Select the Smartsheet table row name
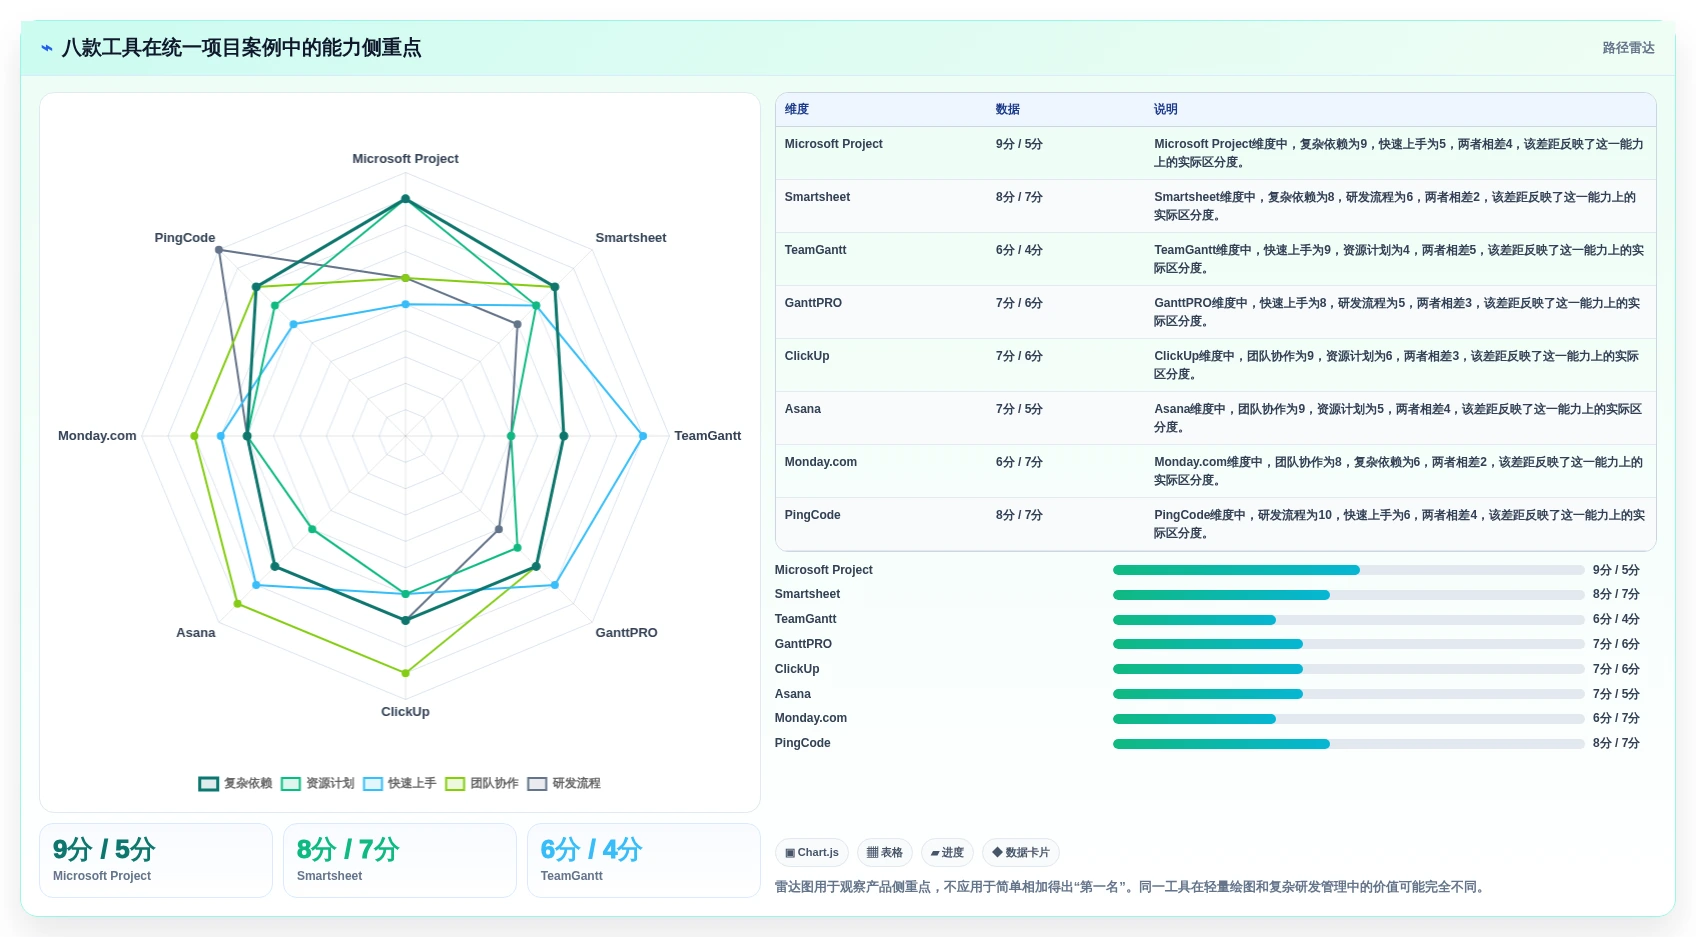This screenshot has width=1696, height=937. tap(818, 197)
